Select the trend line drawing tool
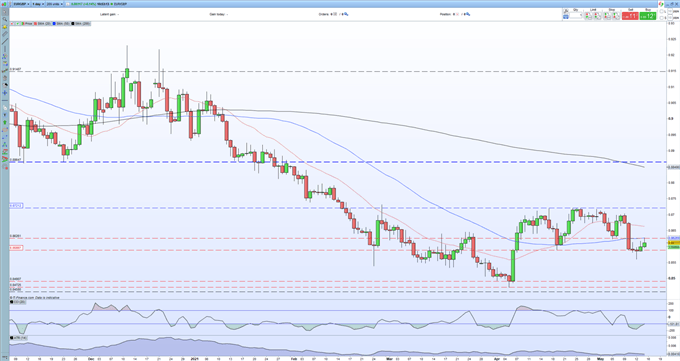Image resolution: width=680 pixels, height=361 pixels. 5,41
